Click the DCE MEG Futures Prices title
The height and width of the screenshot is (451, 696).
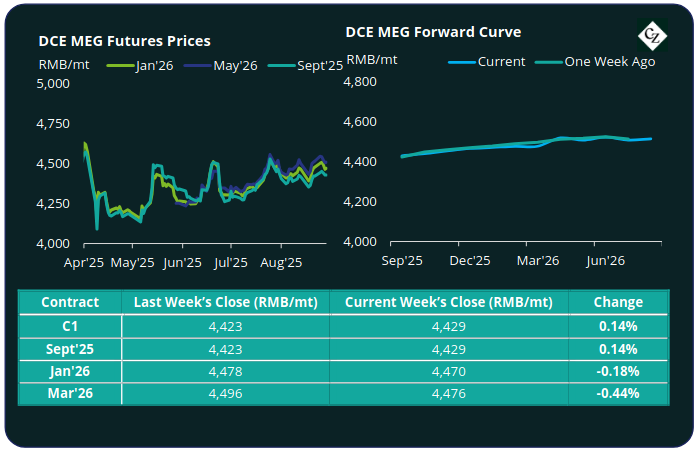click(x=124, y=41)
